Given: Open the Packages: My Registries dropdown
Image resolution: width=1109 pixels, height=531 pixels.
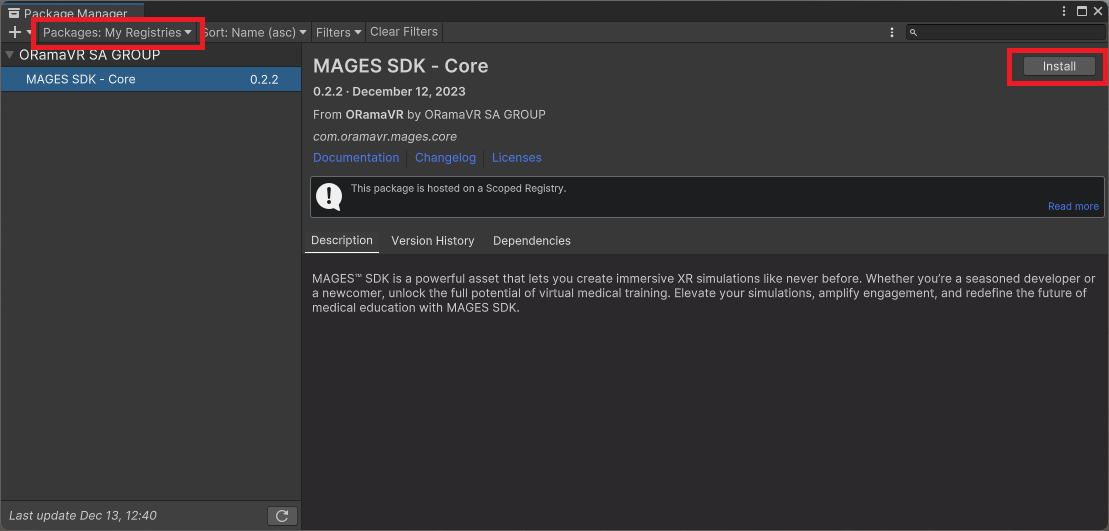Looking at the screenshot, I should tap(117, 33).
